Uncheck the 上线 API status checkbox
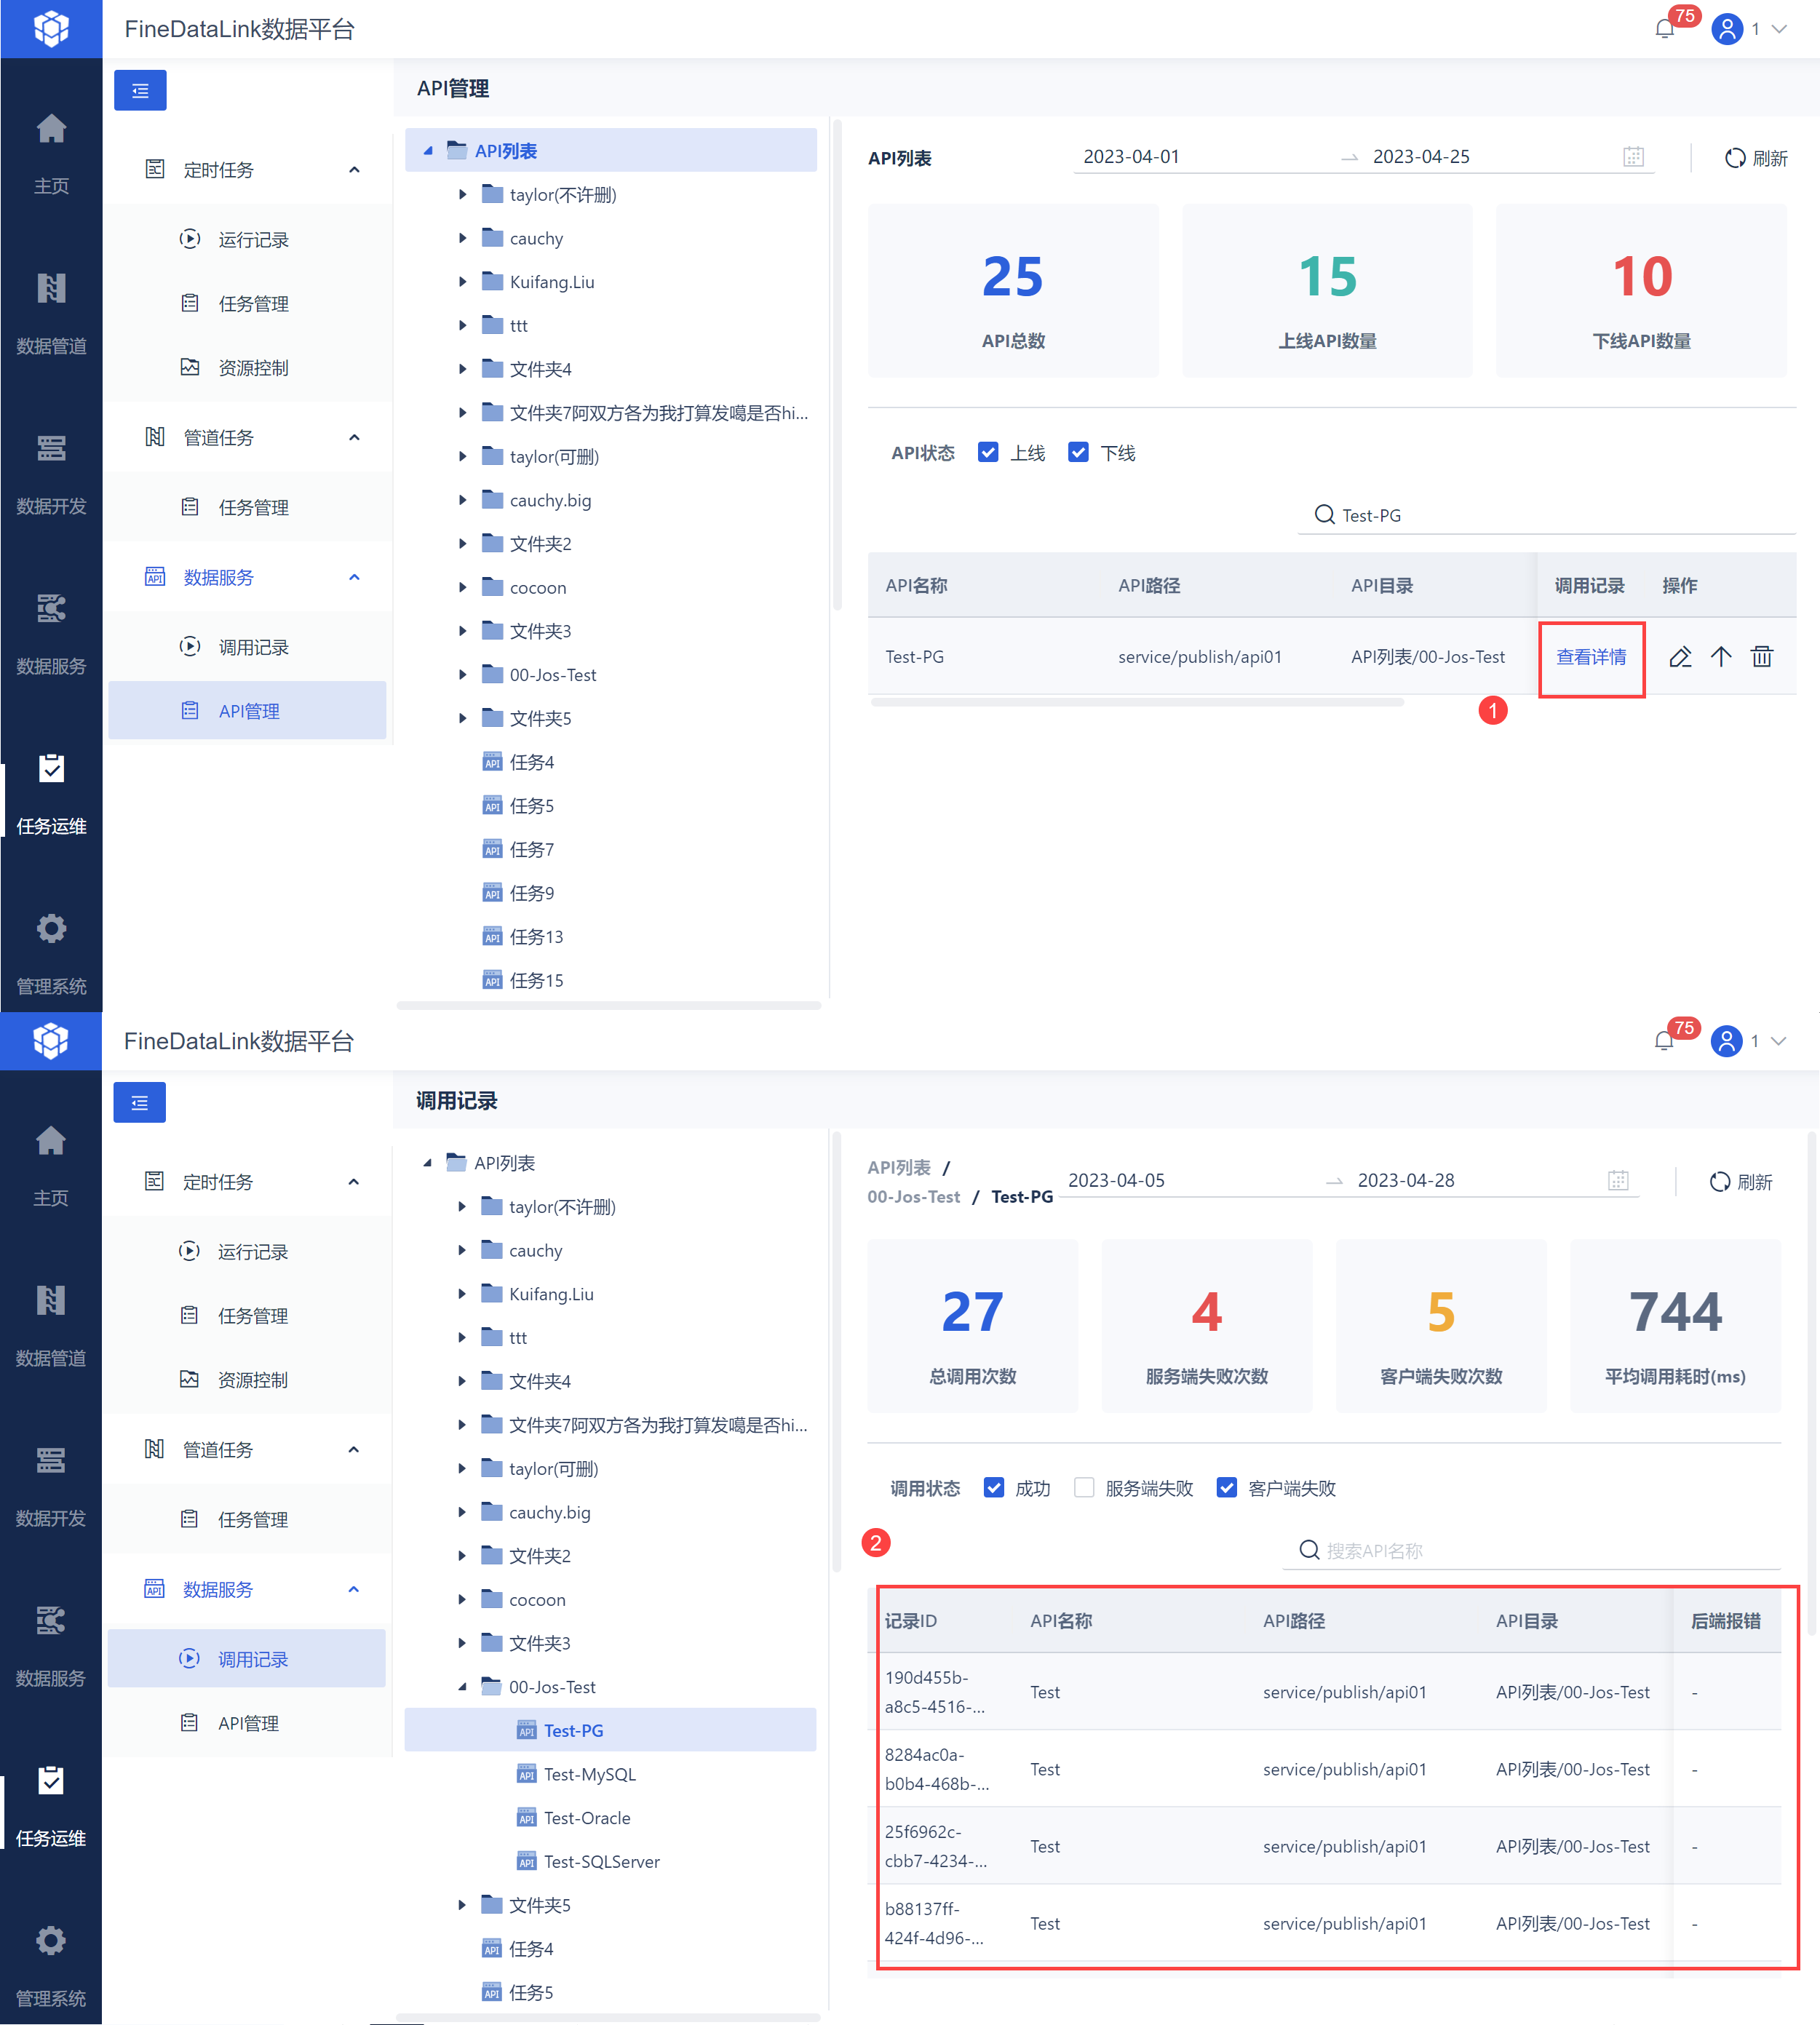Viewport: 1820px width, 2025px height. coord(988,453)
